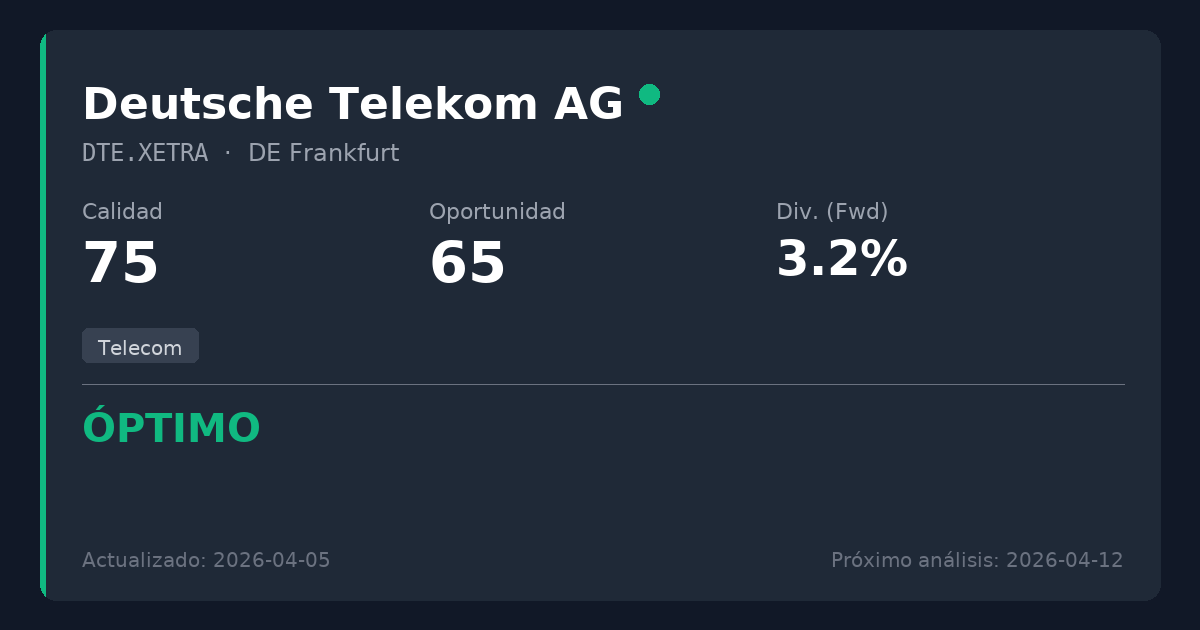Select the Oportunidad score value 65
Image resolution: width=1200 pixels, height=630 pixels.
coord(467,264)
